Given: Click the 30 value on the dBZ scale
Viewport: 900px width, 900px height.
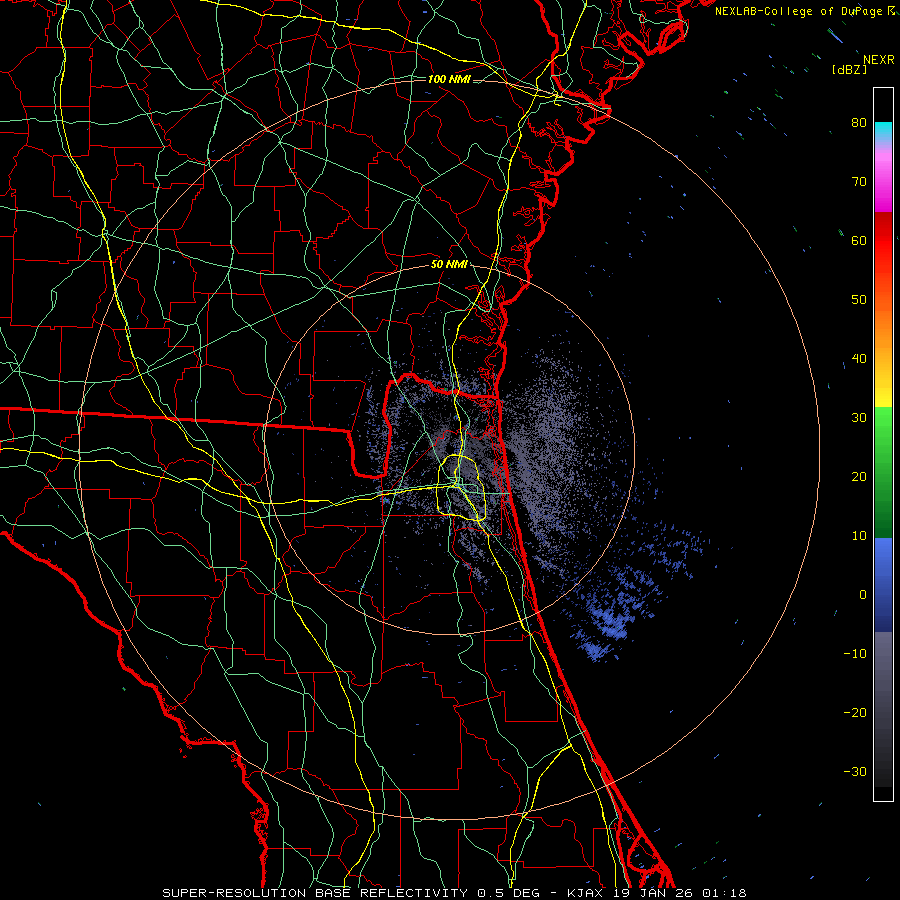Looking at the screenshot, I should 859,417.
